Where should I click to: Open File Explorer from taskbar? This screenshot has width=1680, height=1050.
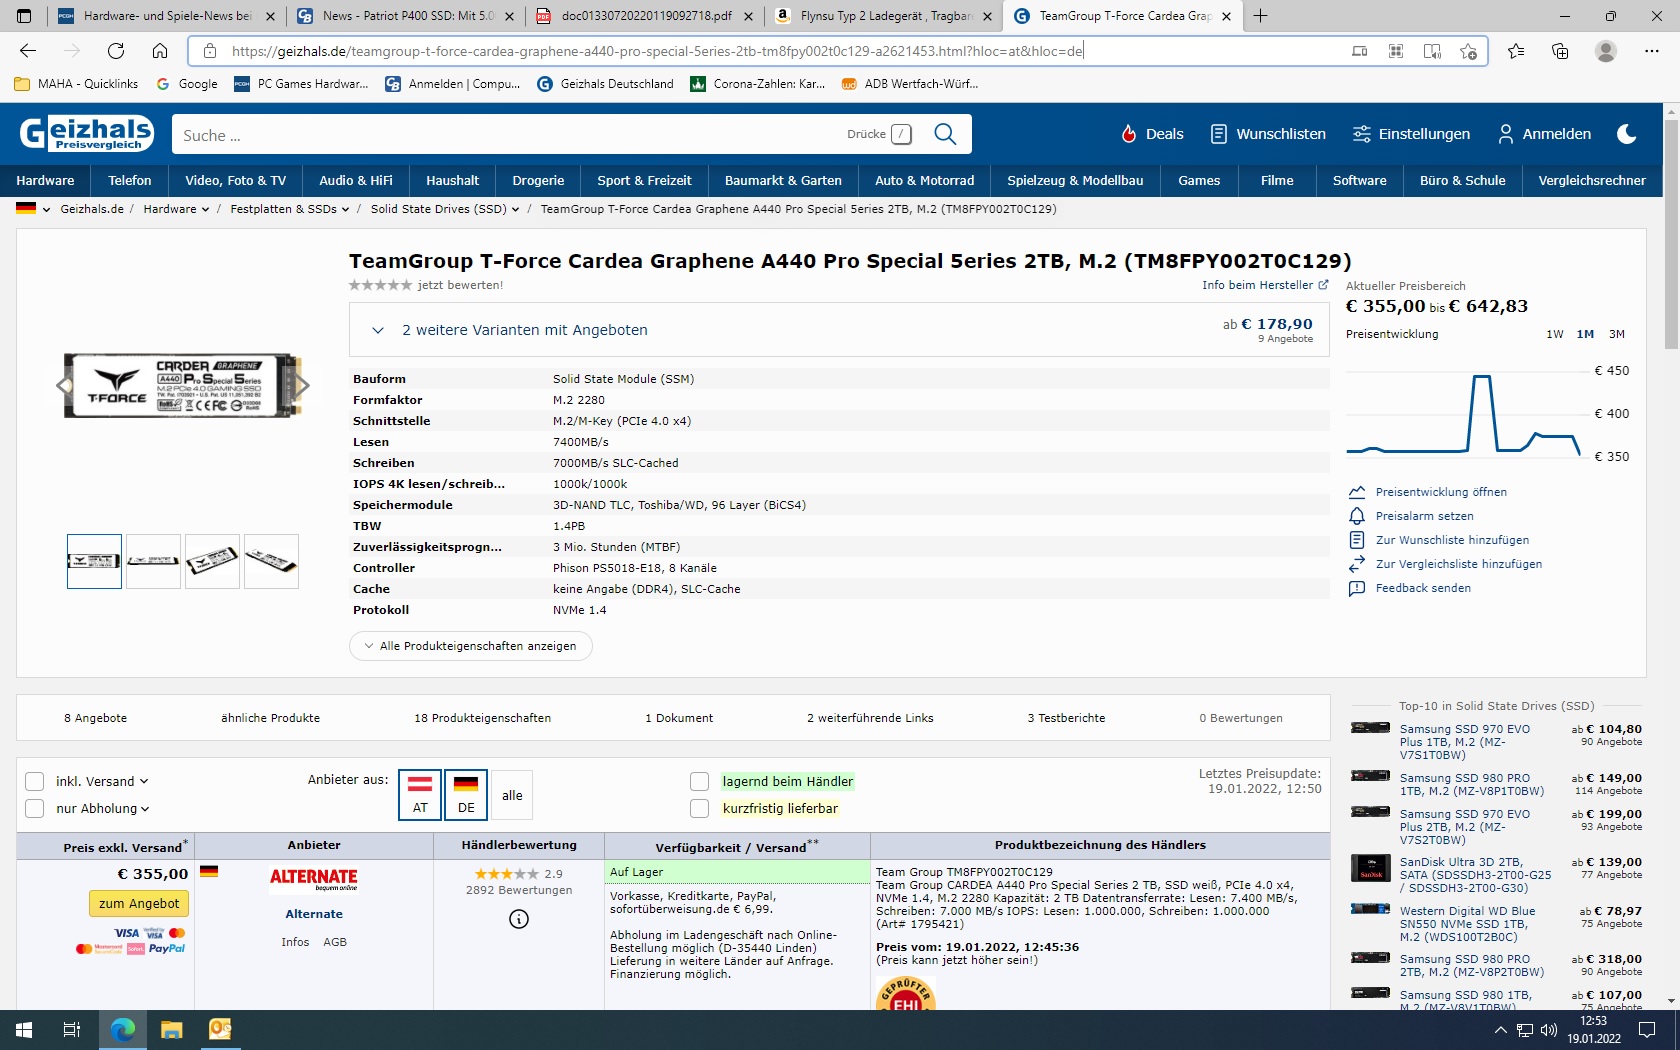(171, 1030)
